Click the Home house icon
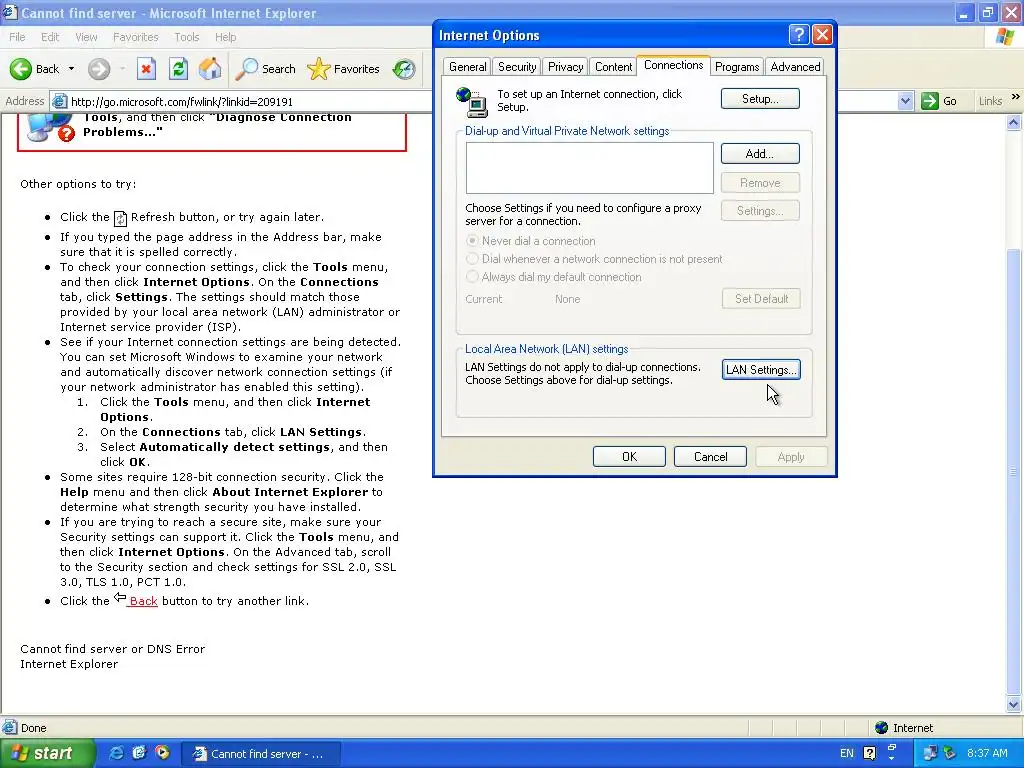Screen dimensions: 1024x768 click(210, 69)
